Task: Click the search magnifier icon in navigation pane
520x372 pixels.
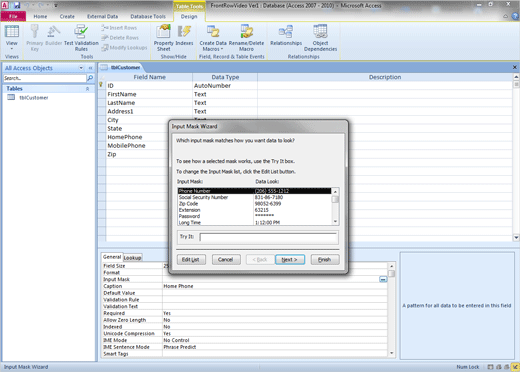Action: pyautogui.click(x=90, y=78)
